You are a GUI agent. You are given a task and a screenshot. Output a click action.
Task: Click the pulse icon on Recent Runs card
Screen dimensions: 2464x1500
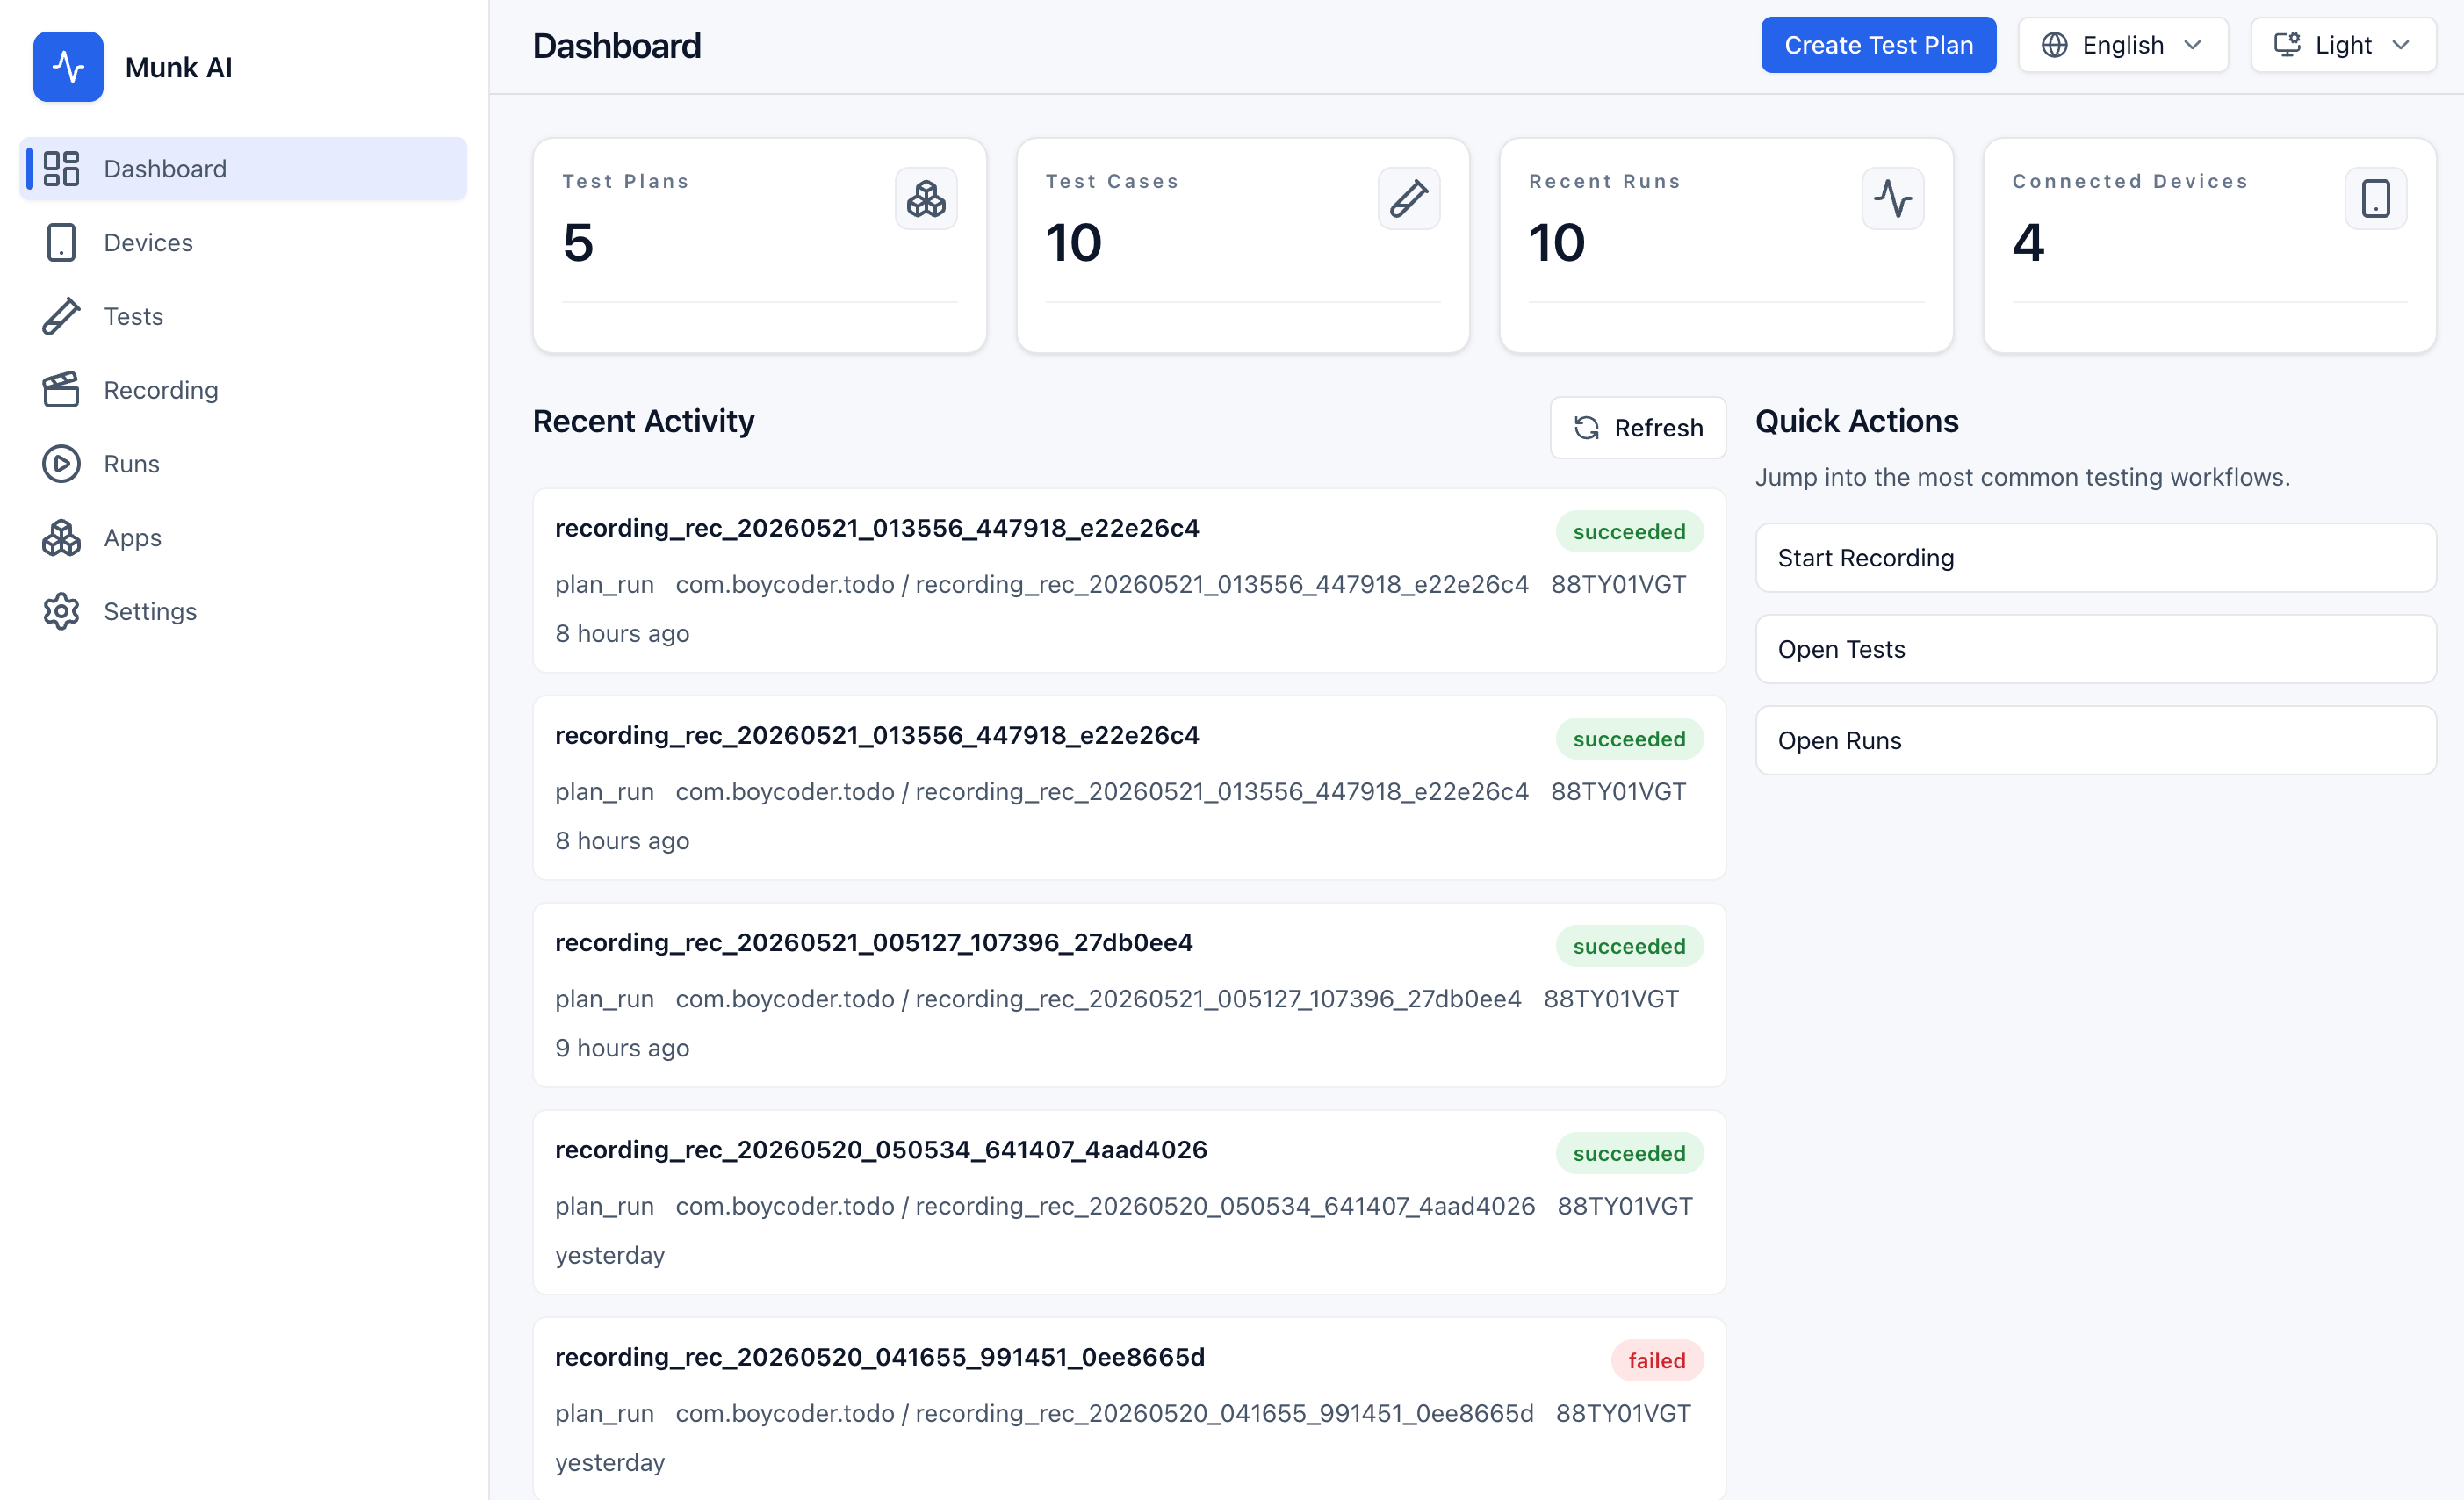[1893, 198]
